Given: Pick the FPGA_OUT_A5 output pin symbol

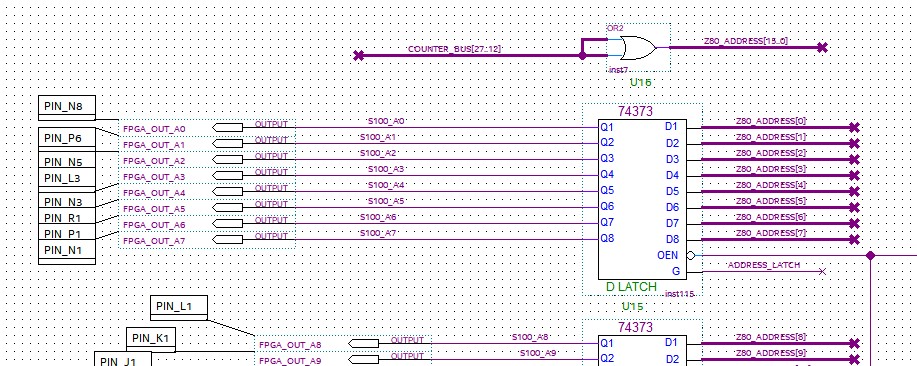Looking at the screenshot, I should click(x=227, y=208).
